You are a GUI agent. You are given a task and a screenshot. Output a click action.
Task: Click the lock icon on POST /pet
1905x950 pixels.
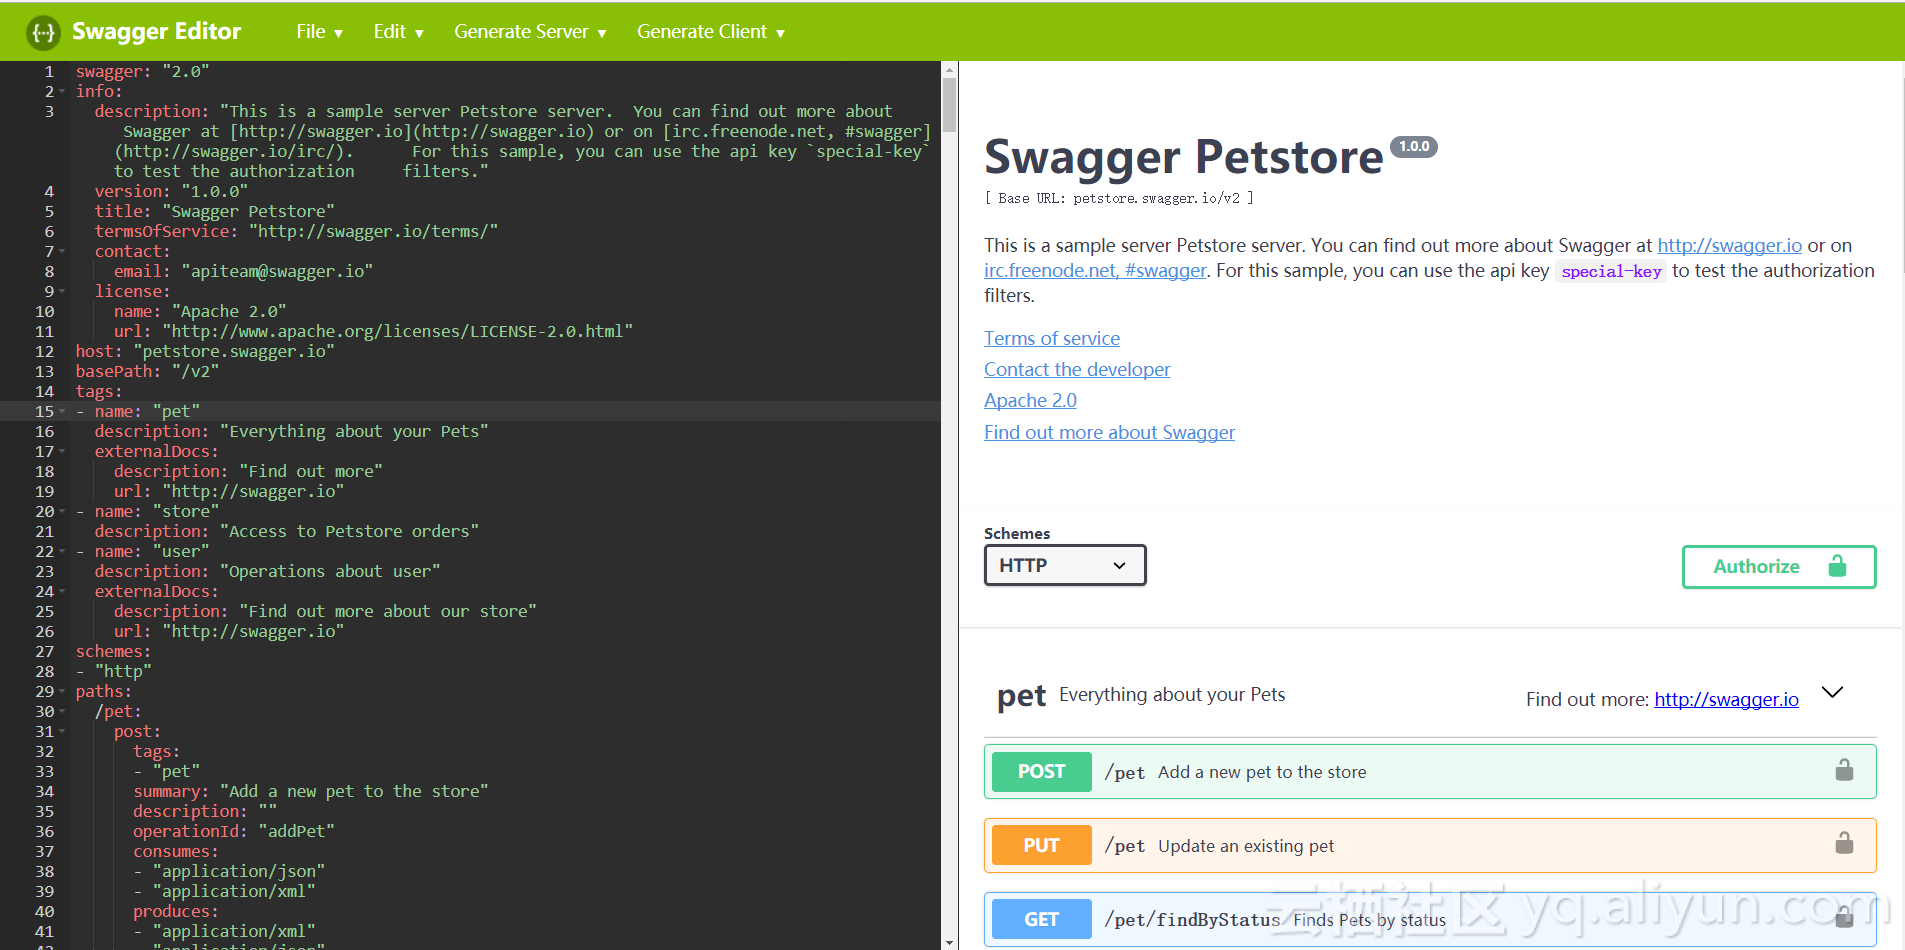tap(1844, 770)
